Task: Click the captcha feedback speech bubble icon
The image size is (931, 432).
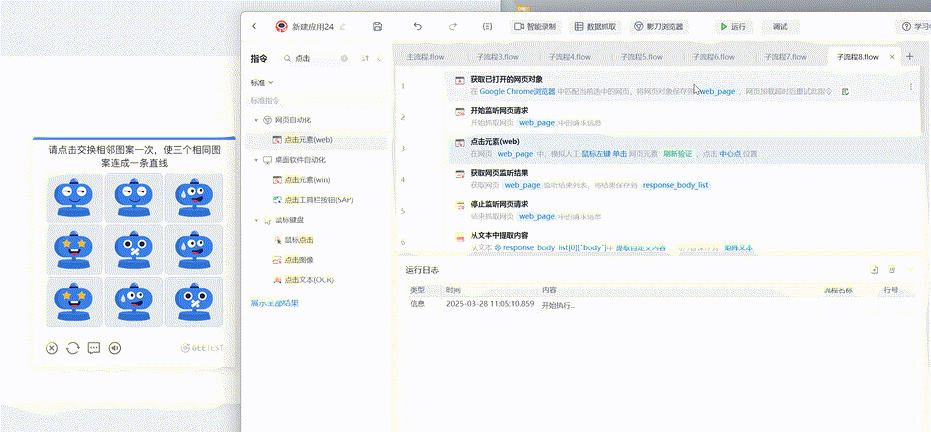Action: pyautogui.click(x=94, y=348)
